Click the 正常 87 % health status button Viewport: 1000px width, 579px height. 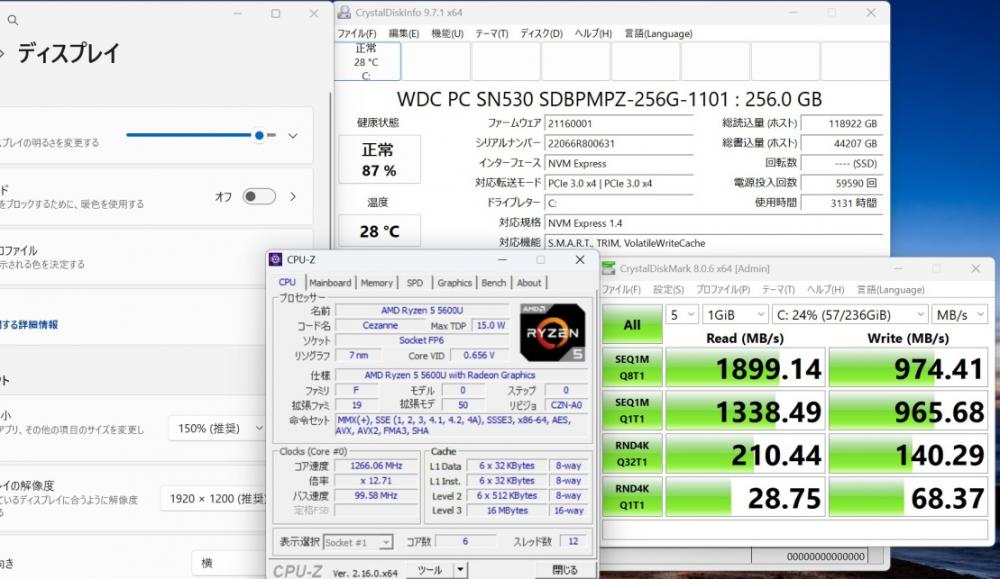click(x=379, y=159)
